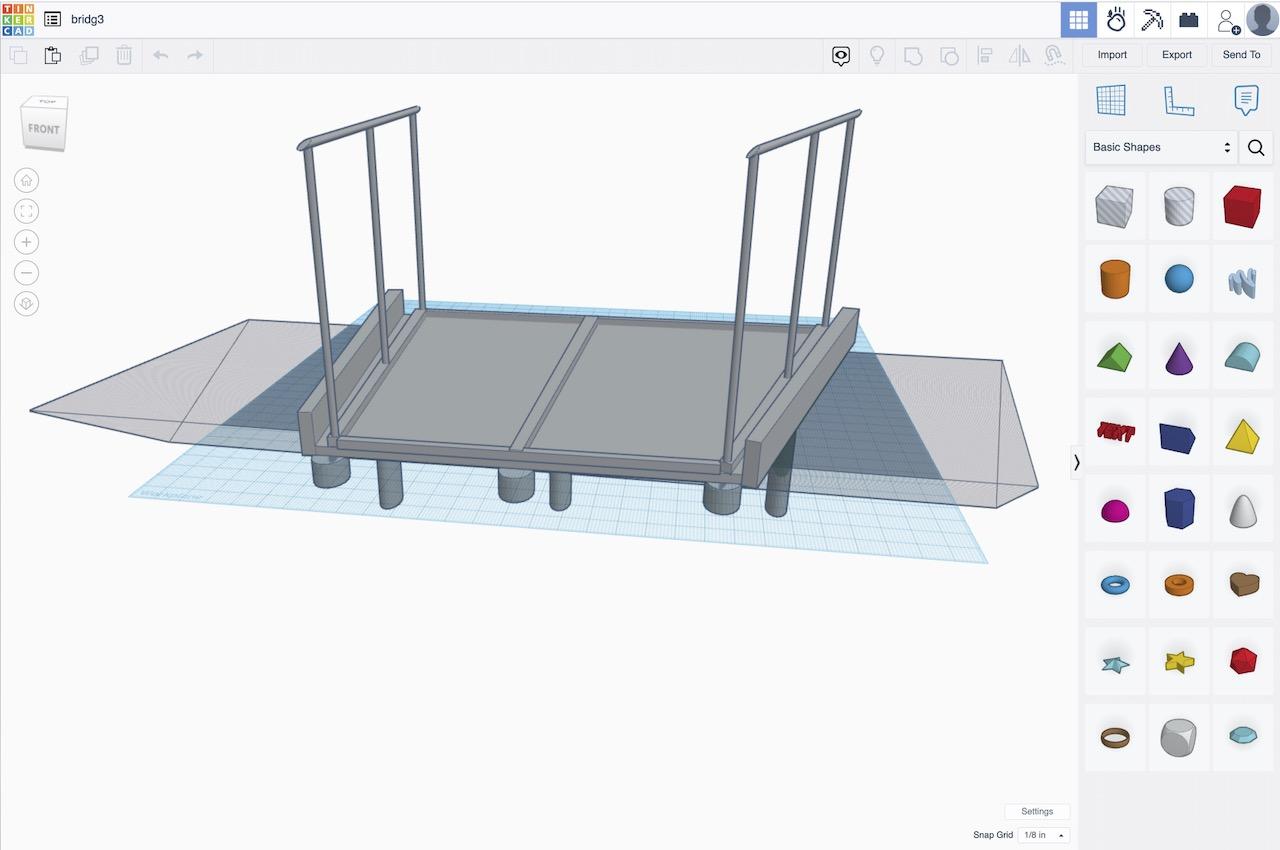The width and height of the screenshot is (1280, 850).
Task: Pick the red Icosahedron shape
Action: tap(1243, 662)
